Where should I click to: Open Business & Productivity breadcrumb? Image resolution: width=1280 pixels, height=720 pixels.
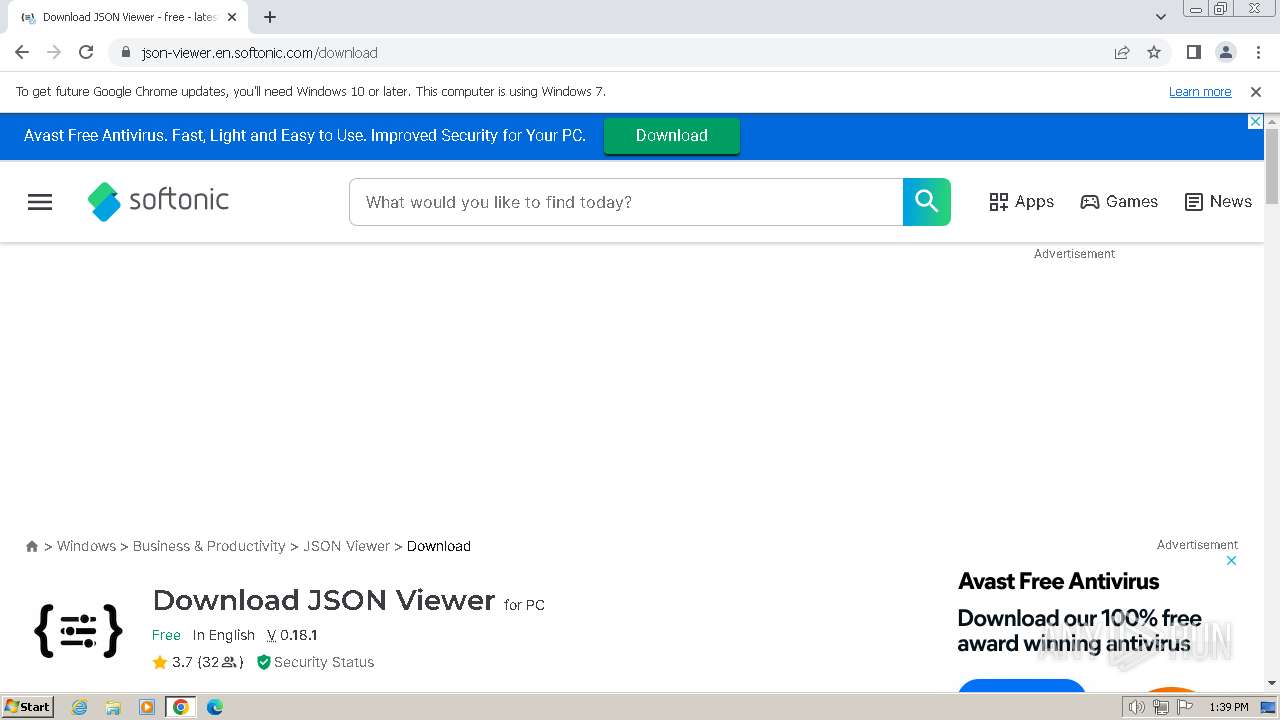[x=209, y=546]
